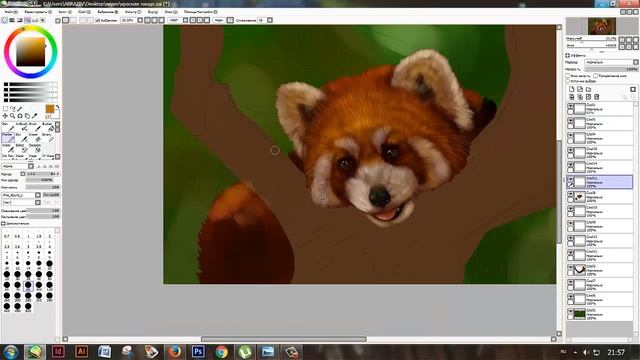Open the rotation angle dropdown
Image resolution: width=640 pixels, height=360 pixels.
185,20
